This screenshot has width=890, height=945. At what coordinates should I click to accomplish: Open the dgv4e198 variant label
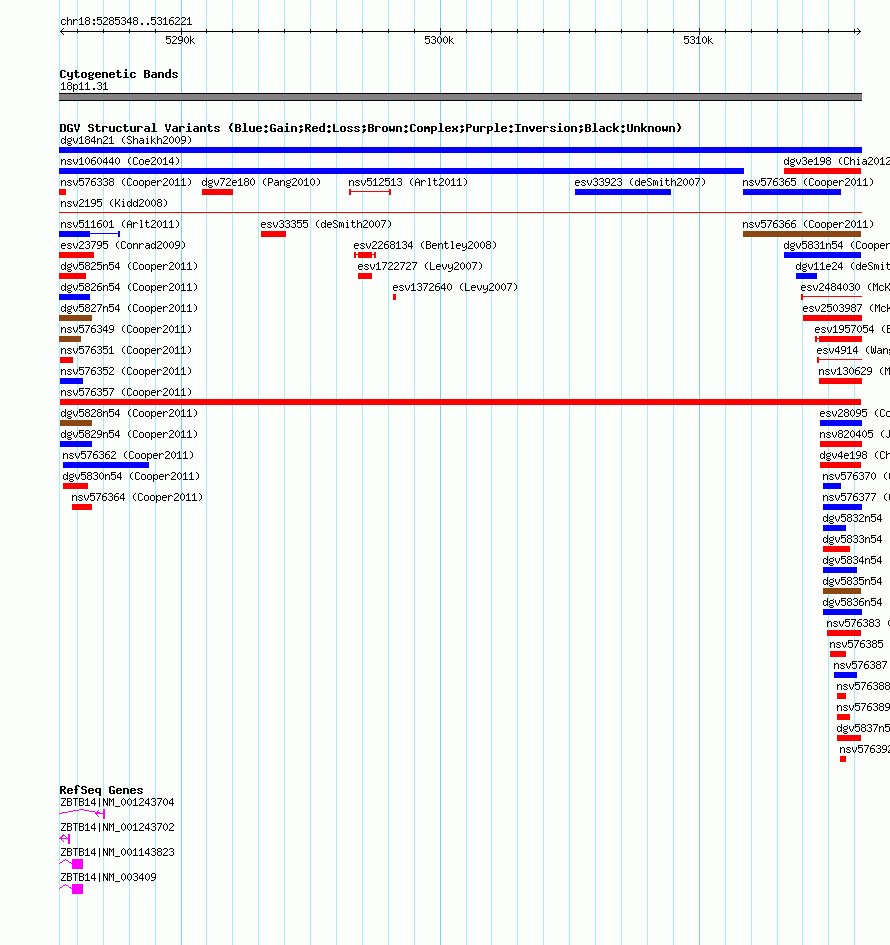click(854, 457)
